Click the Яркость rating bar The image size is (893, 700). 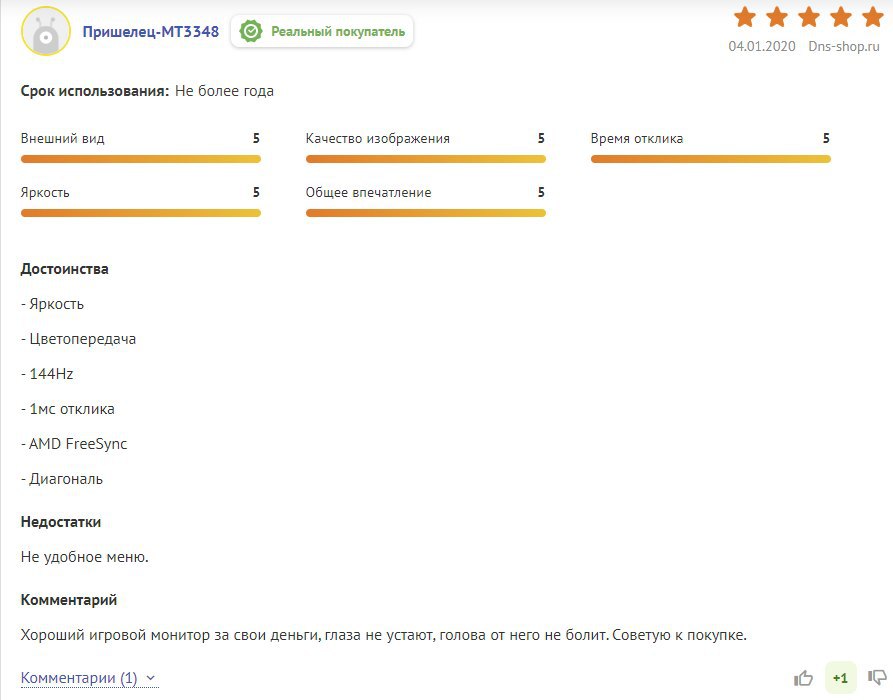point(141,213)
